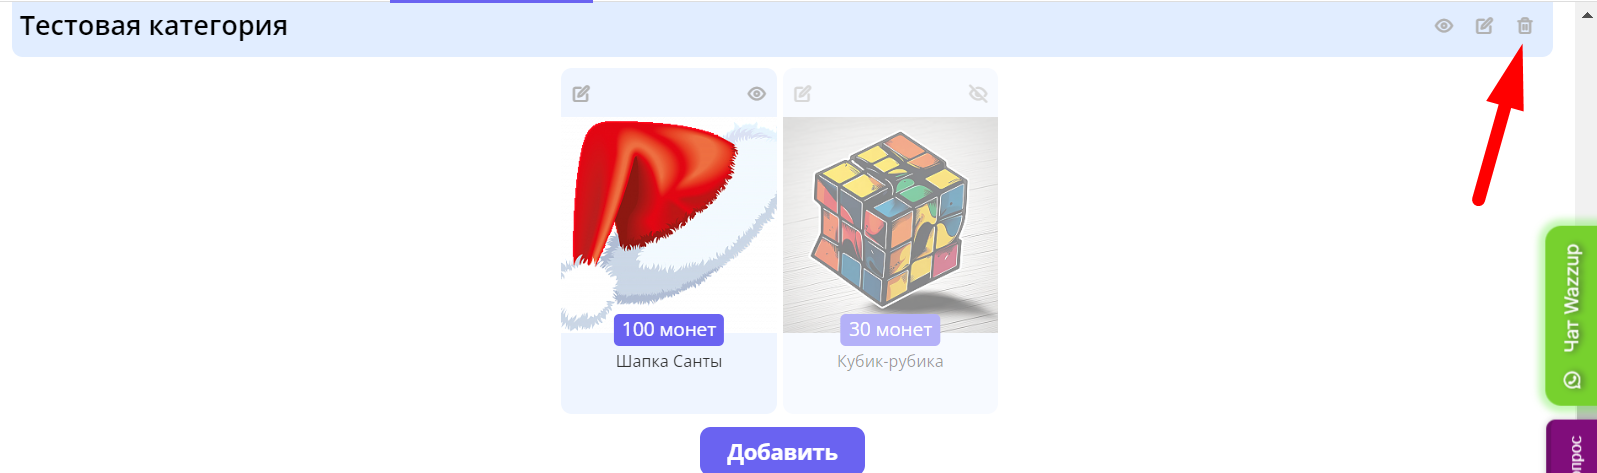Hide the Шапка Санты item with eye icon

click(757, 94)
